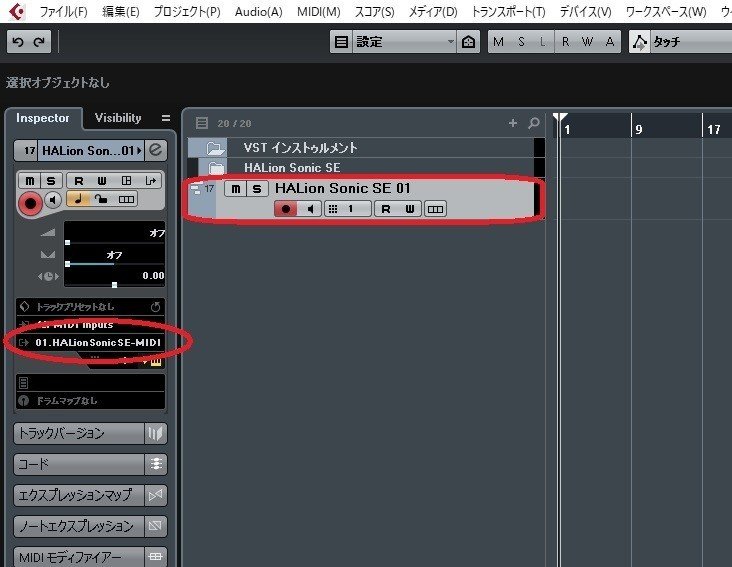
Task: Click the track list filter icon beside 20 / 20
Action: (202, 123)
